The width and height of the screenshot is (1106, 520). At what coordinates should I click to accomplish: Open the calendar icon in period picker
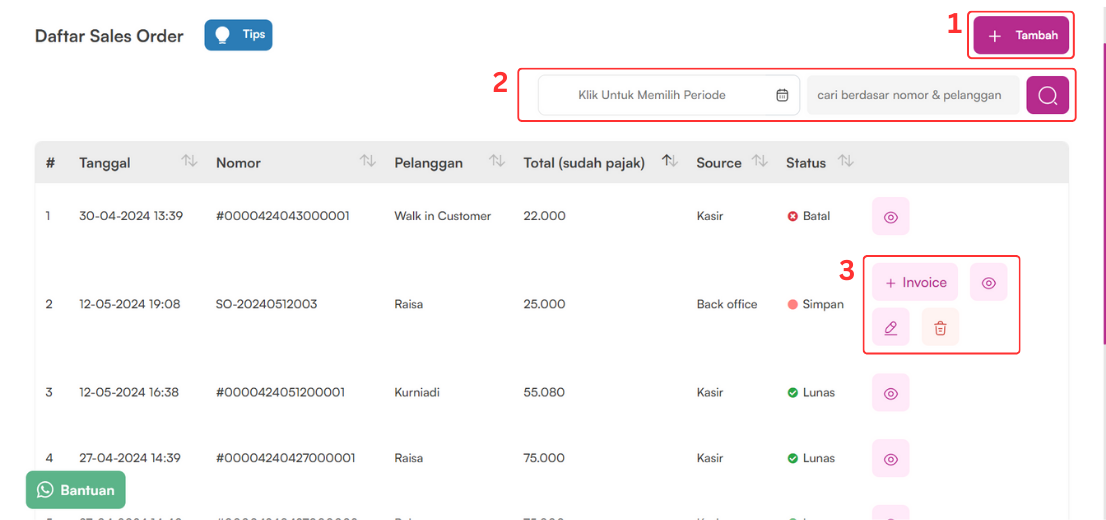[782, 95]
